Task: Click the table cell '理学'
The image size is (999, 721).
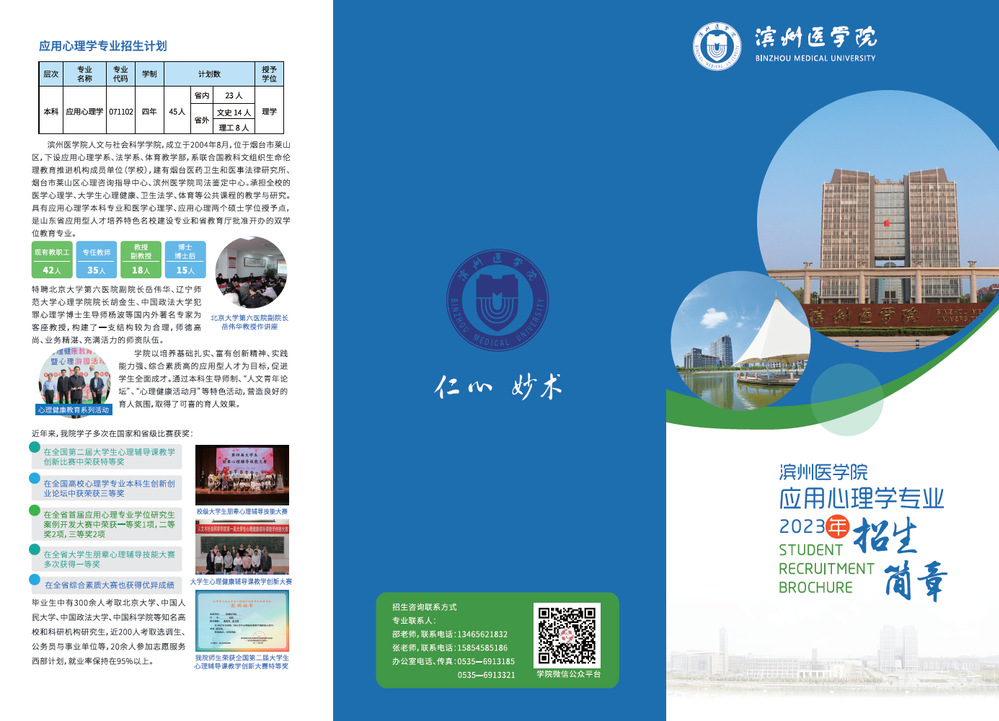Action: point(270,111)
